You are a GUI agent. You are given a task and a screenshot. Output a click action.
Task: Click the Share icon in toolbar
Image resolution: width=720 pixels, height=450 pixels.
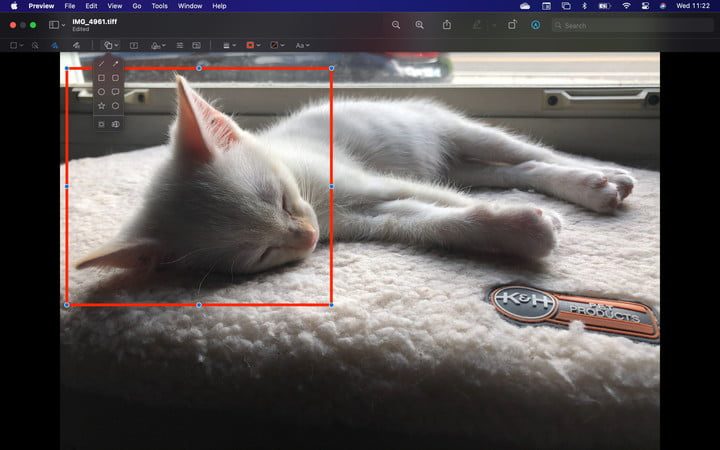446,25
